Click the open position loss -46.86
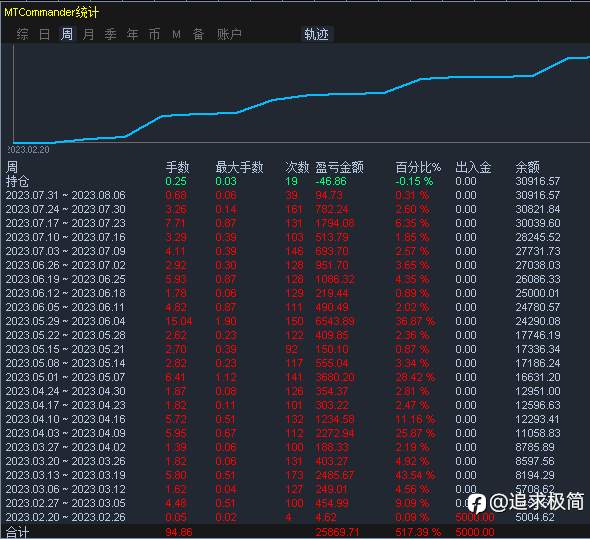The image size is (590, 539). [331, 181]
